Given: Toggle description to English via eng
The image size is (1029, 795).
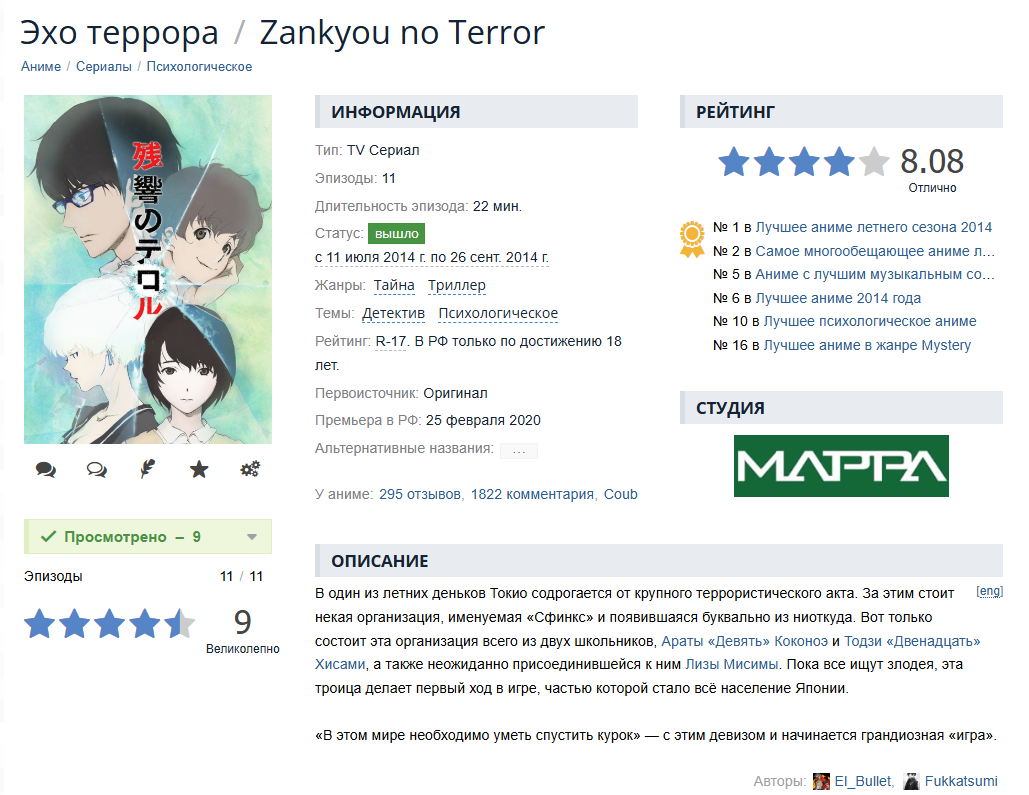Looking at the screenshot, I should tap(990, 591).
